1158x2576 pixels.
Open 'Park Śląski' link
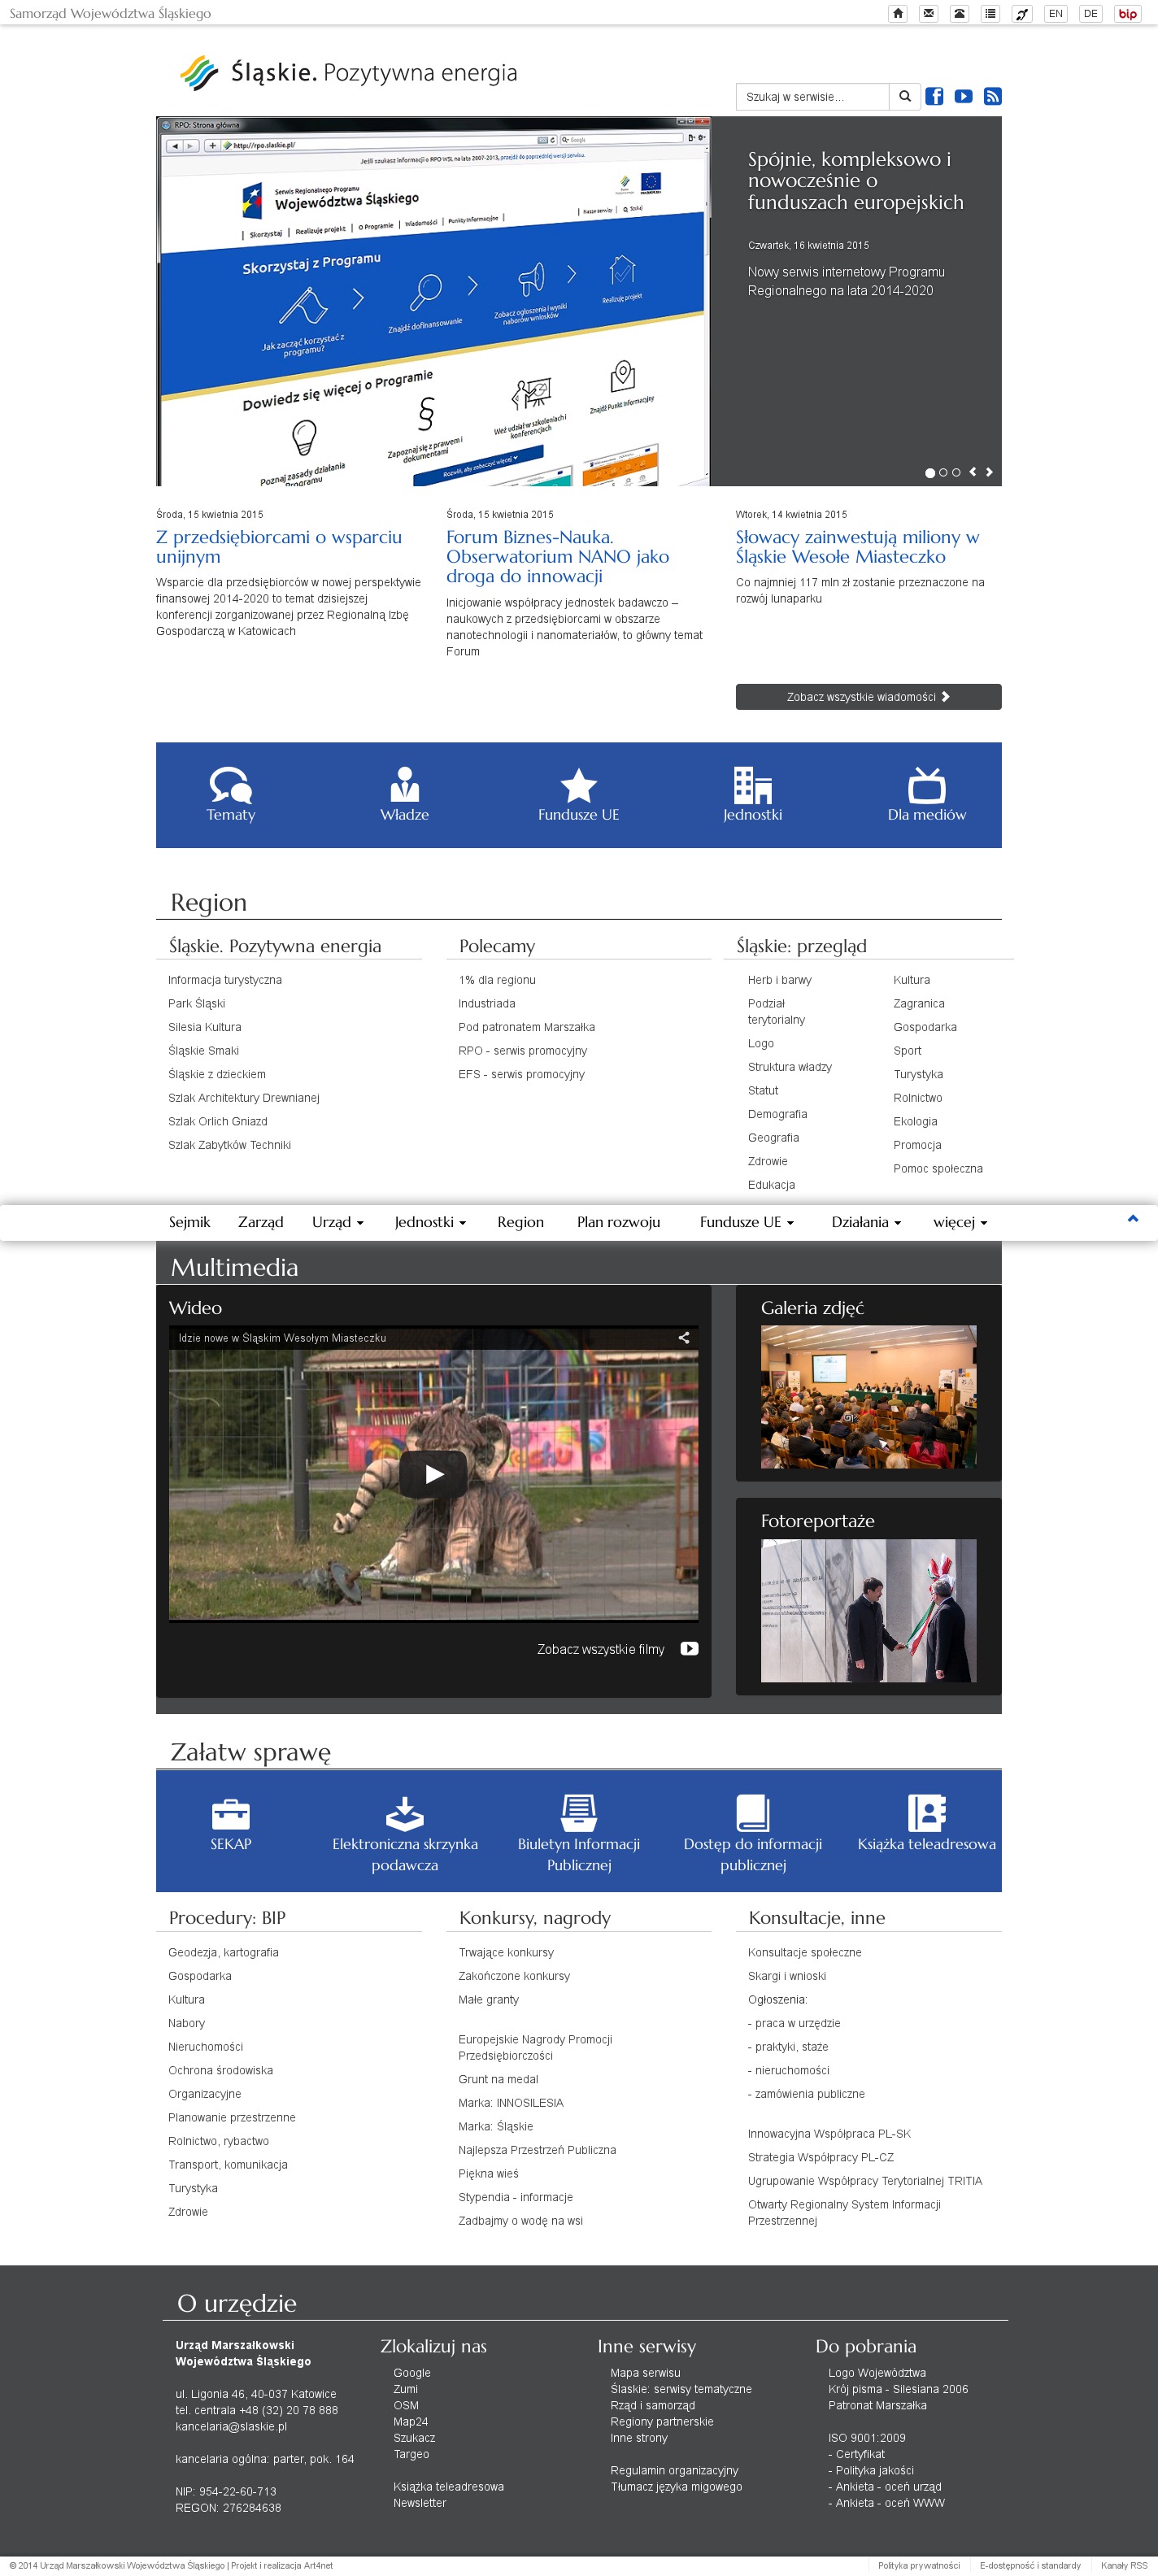tap(196, 1003)
